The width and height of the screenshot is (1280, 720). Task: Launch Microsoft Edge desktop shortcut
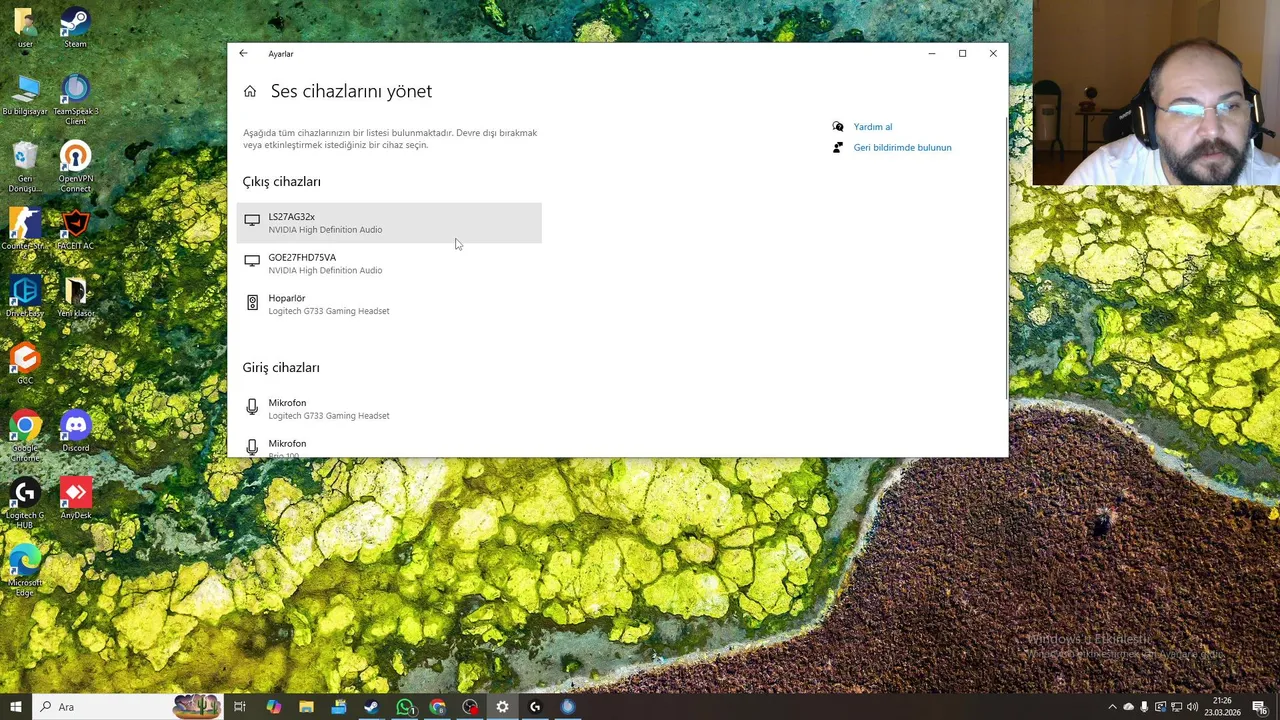[25, 570]
